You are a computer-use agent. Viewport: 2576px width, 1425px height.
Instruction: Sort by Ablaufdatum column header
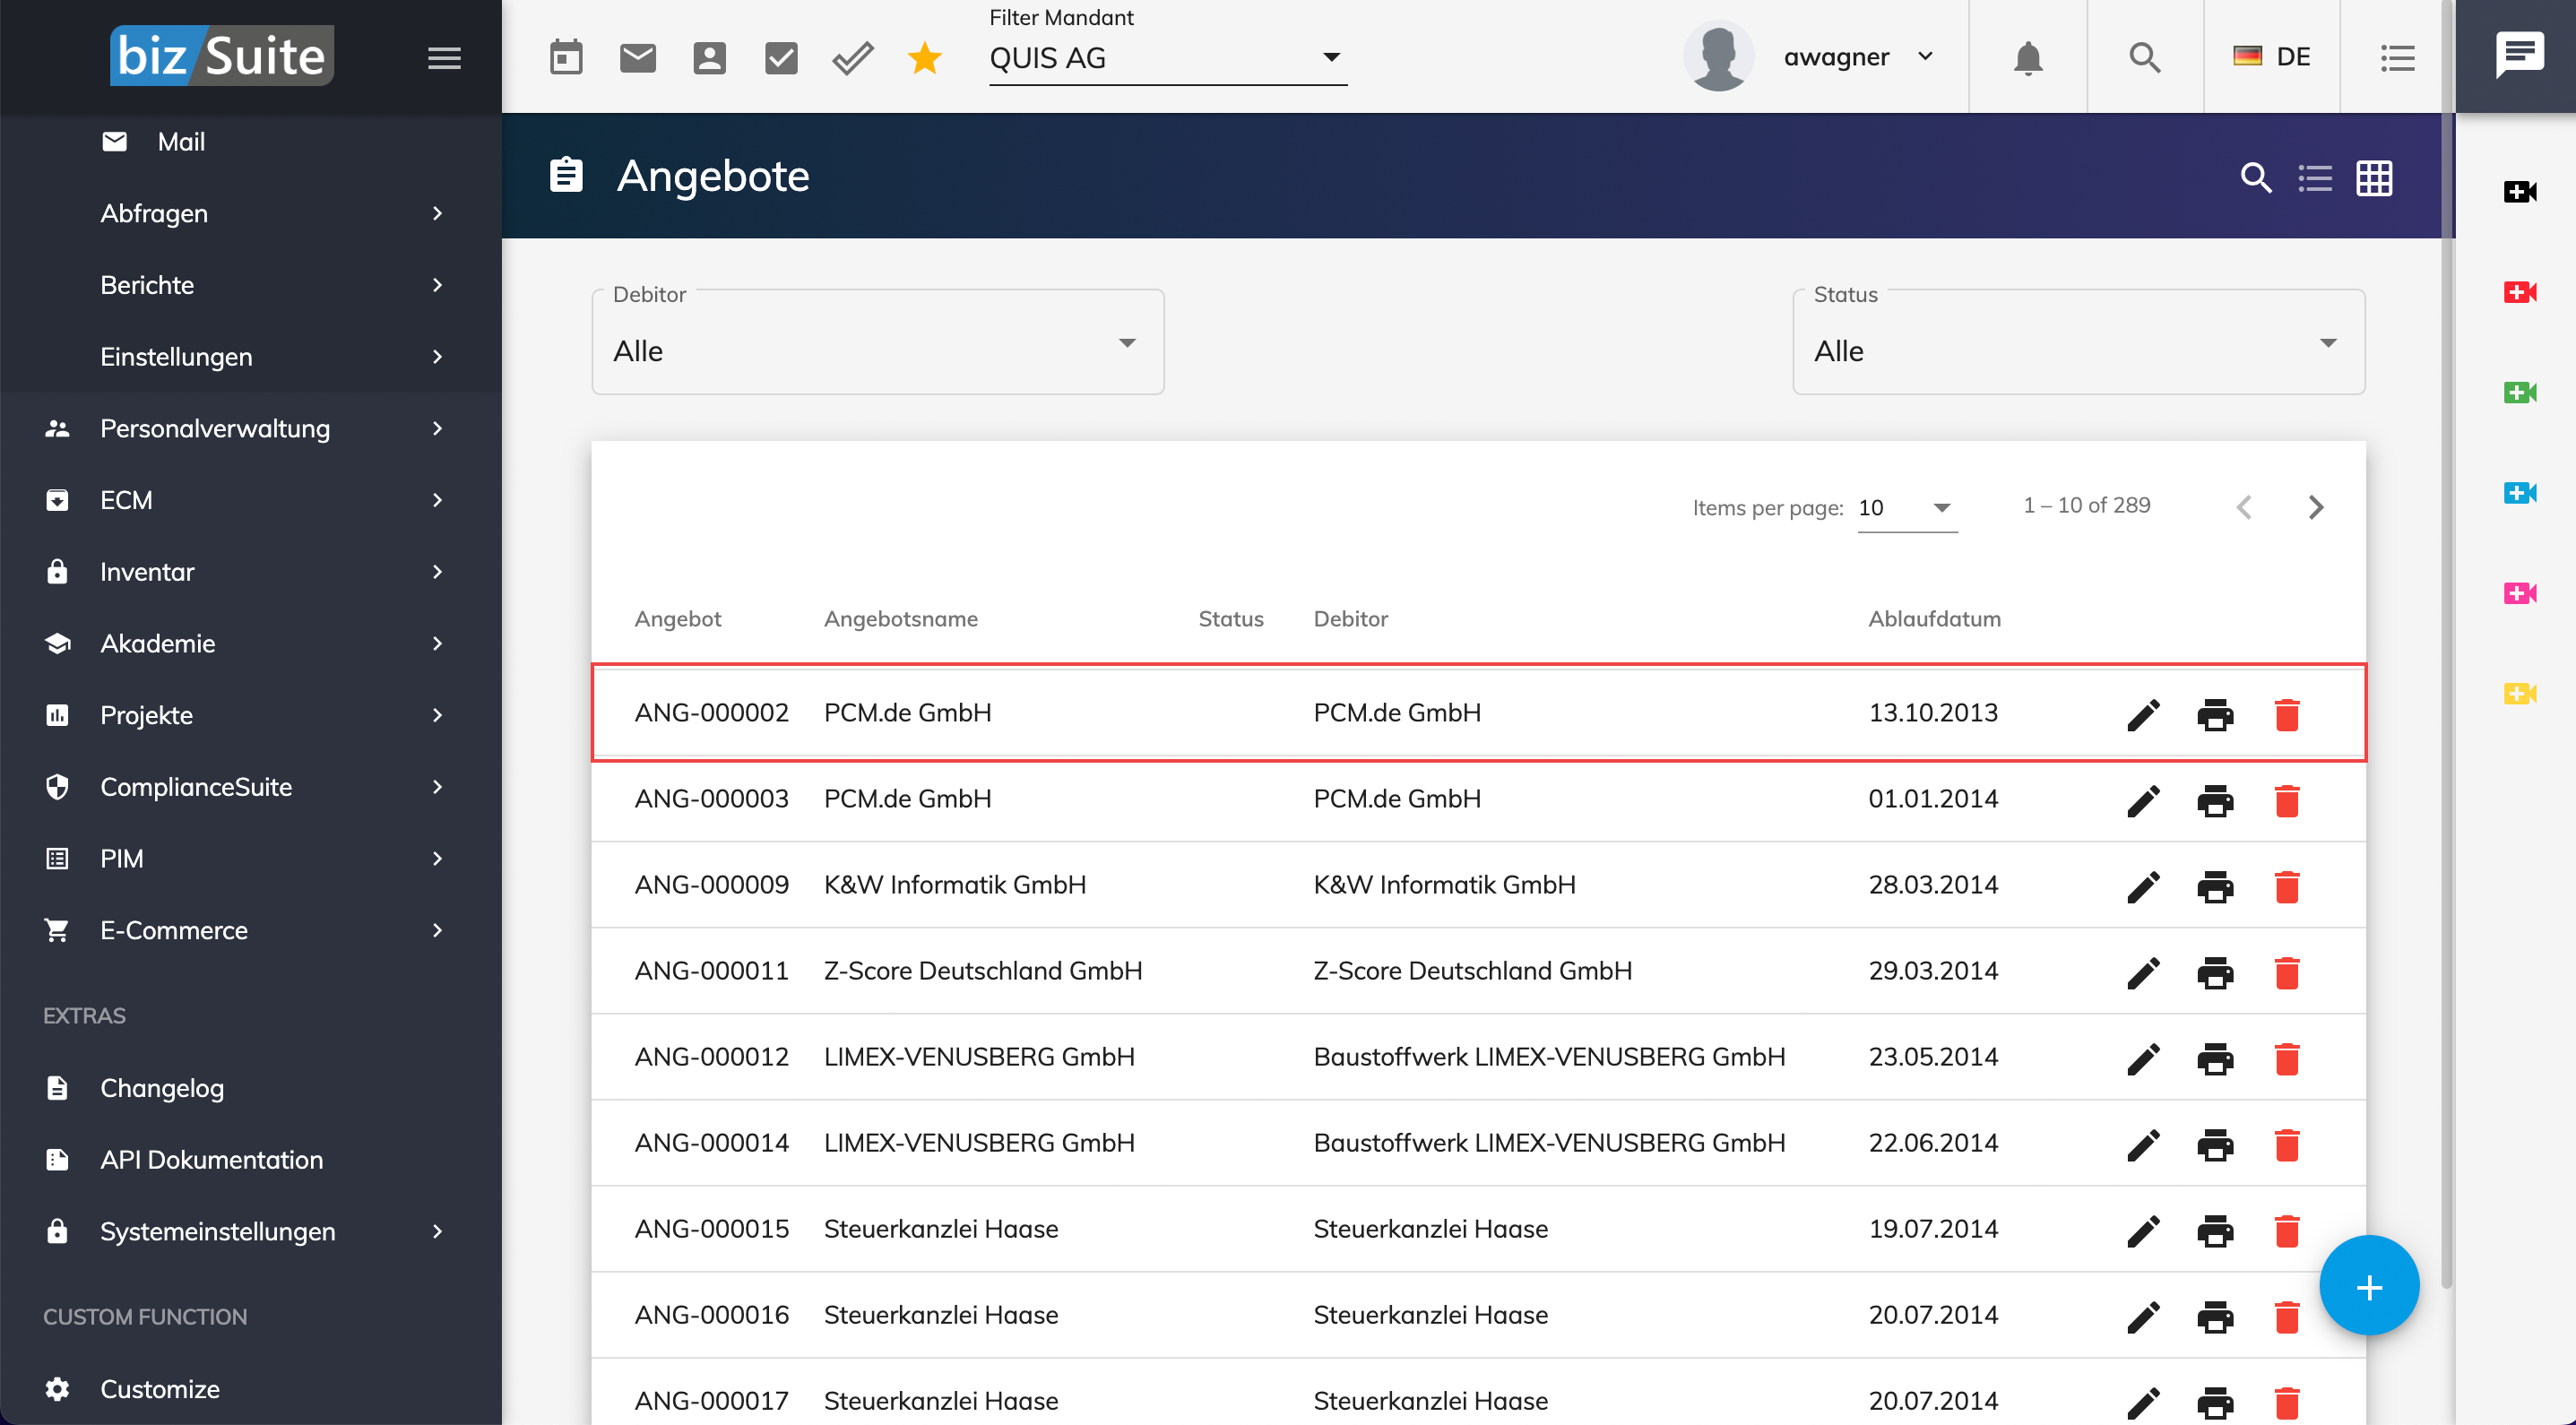pyautogui.click(x=1934, y=619)
